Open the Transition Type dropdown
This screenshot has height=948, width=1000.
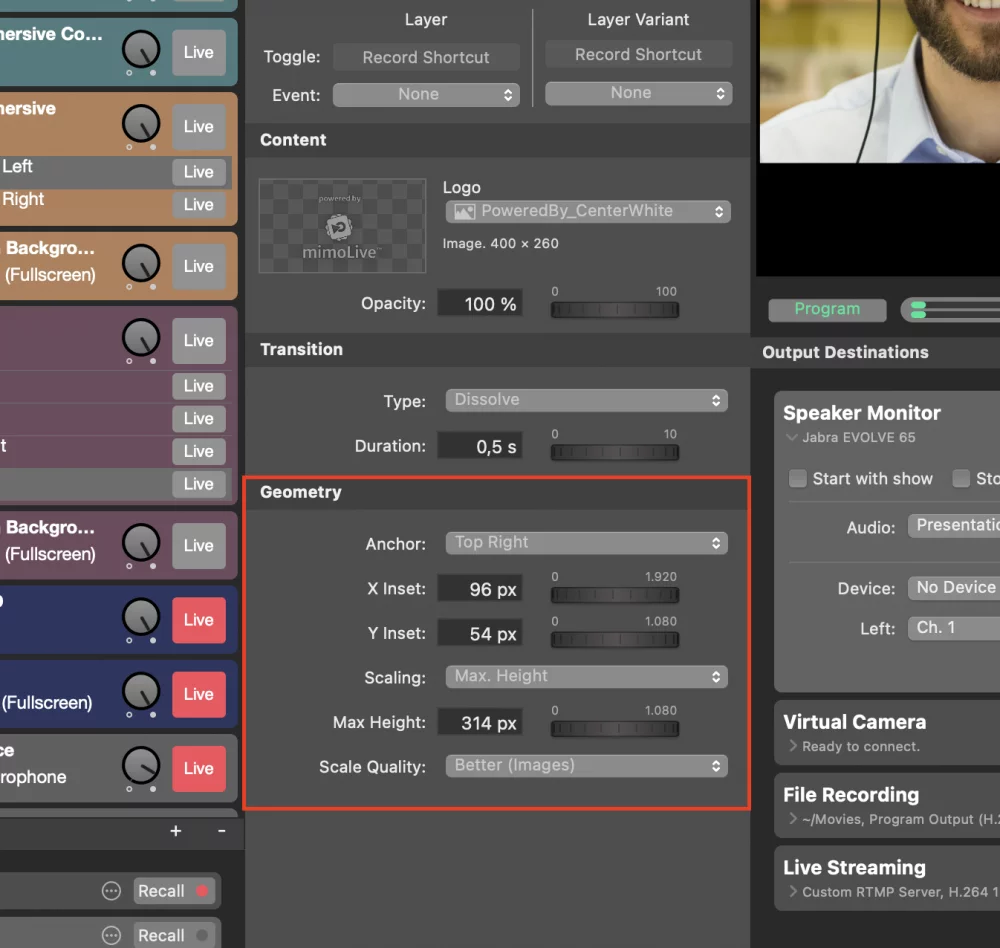[x=586, y=400]
